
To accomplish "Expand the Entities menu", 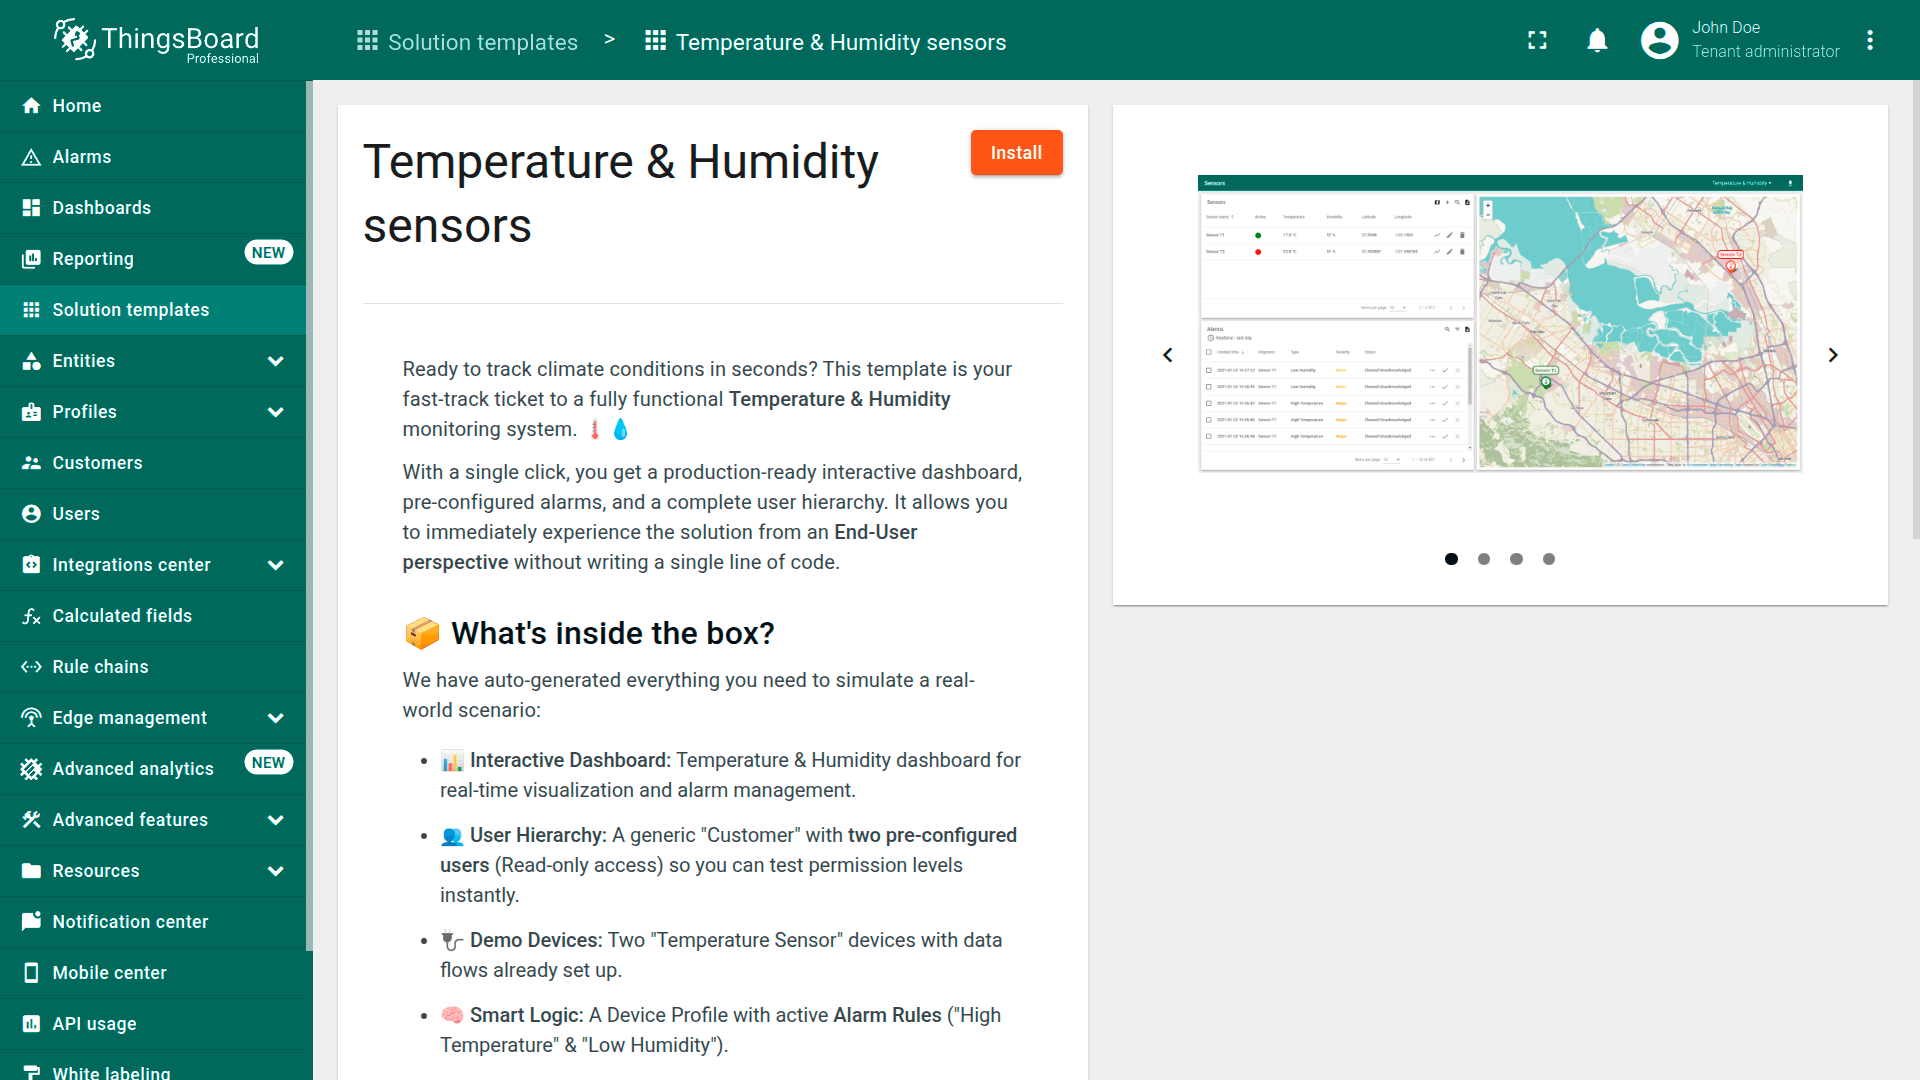I will (275, 361).
